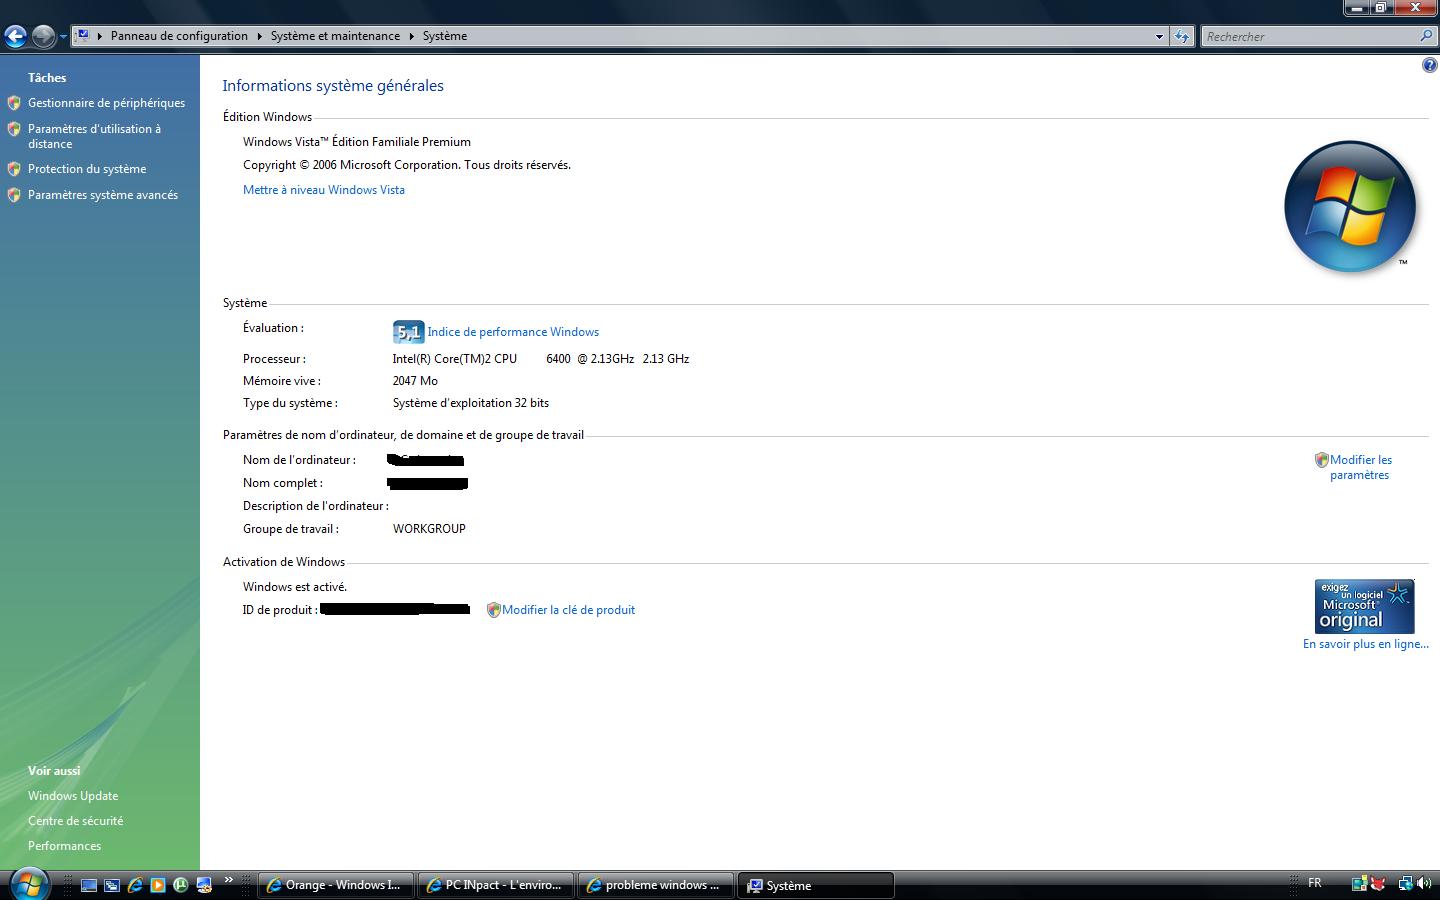This screenshot has width=1440, height=900.
Task: Click the Rechercher search field
Action: (x=1310, y=36)
